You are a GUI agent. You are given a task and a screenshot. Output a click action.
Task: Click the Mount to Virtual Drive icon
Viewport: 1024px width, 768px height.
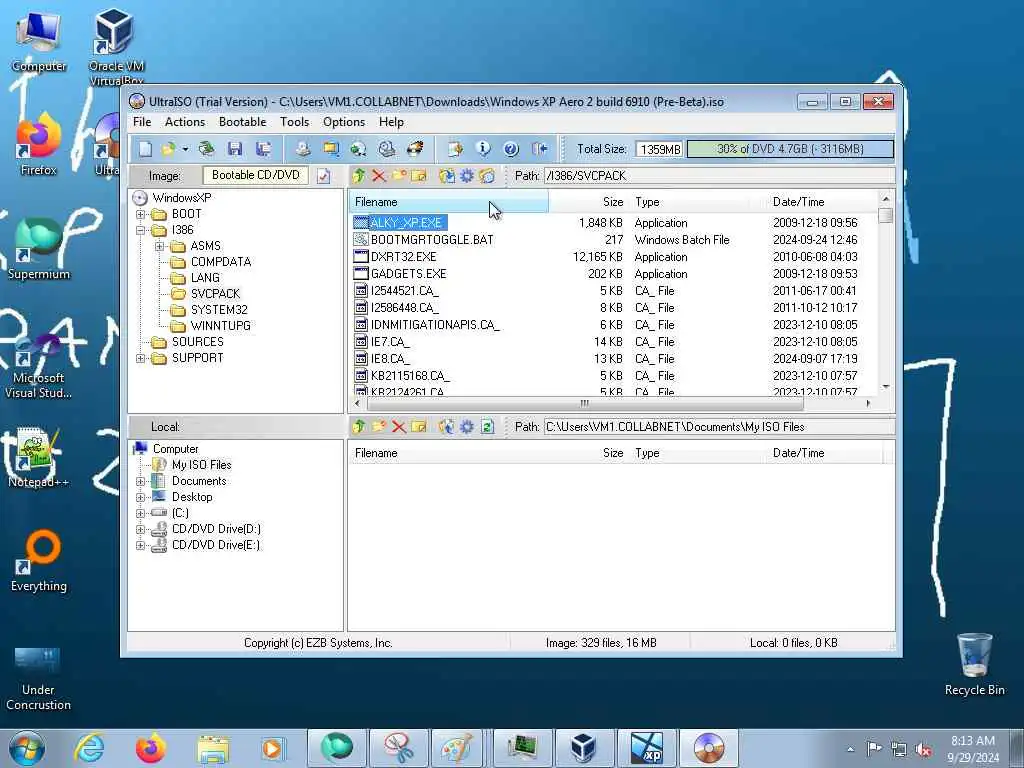tap(387, 149)
